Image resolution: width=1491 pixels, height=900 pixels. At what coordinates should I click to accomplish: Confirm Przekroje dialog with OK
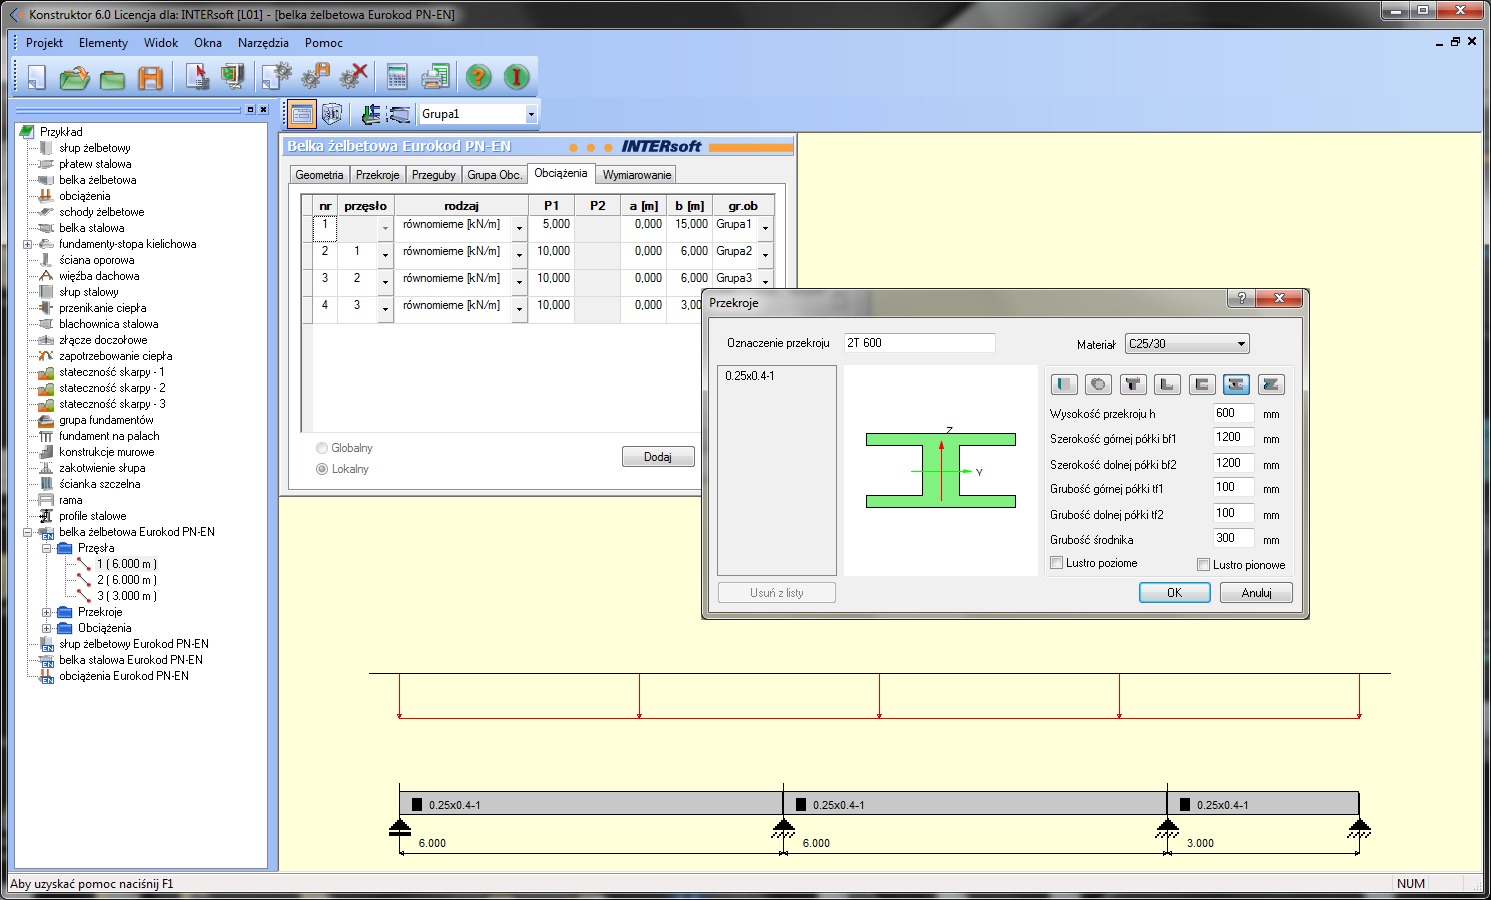pyautogui.click(x=1175, y=593)
